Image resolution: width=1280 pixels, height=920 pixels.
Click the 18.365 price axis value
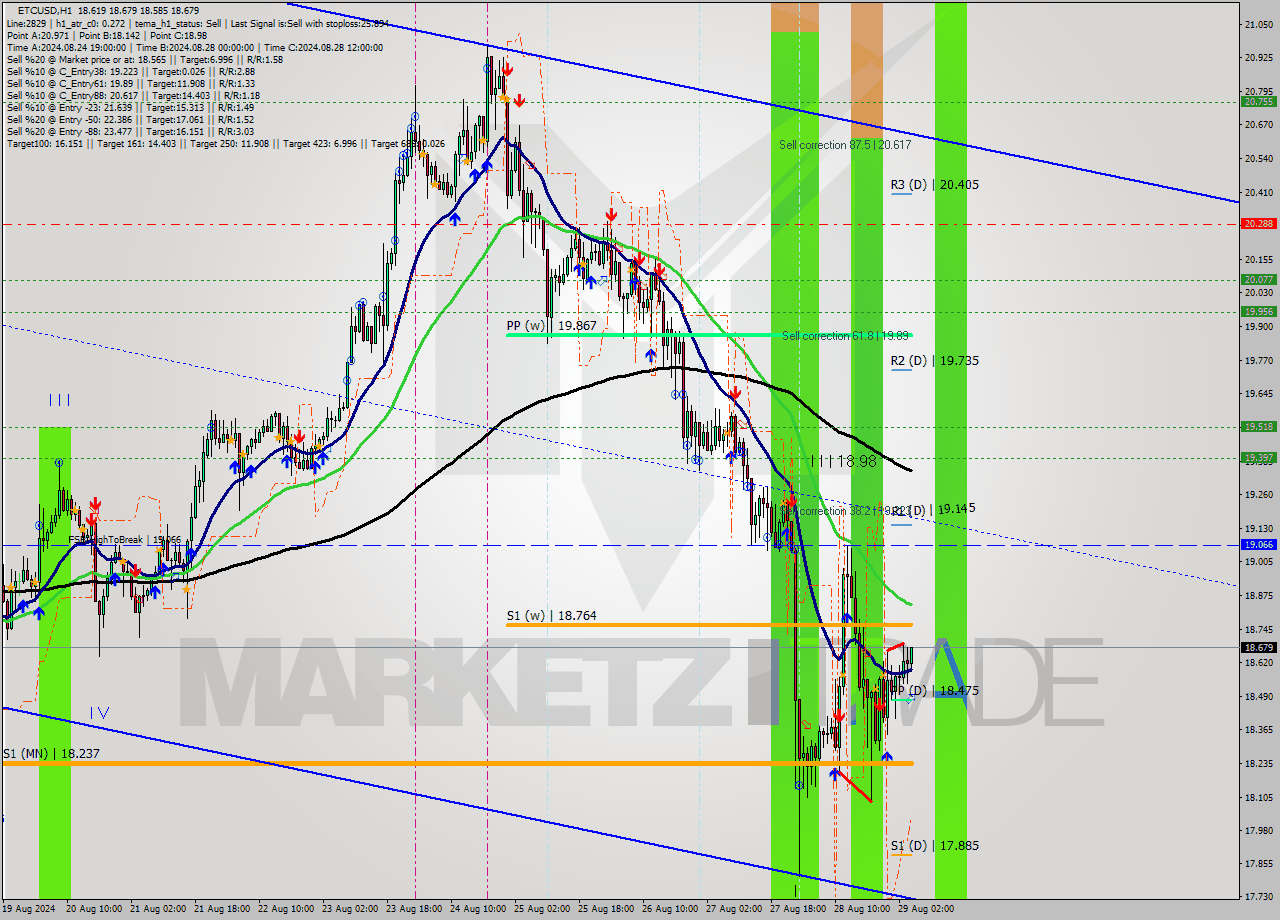tap(1258, 729)
